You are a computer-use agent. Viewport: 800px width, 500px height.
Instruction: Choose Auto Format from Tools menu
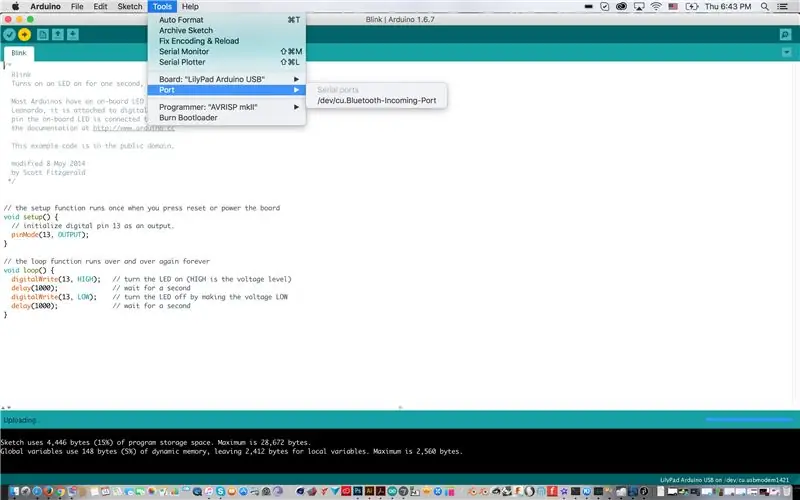pos(227,20)
